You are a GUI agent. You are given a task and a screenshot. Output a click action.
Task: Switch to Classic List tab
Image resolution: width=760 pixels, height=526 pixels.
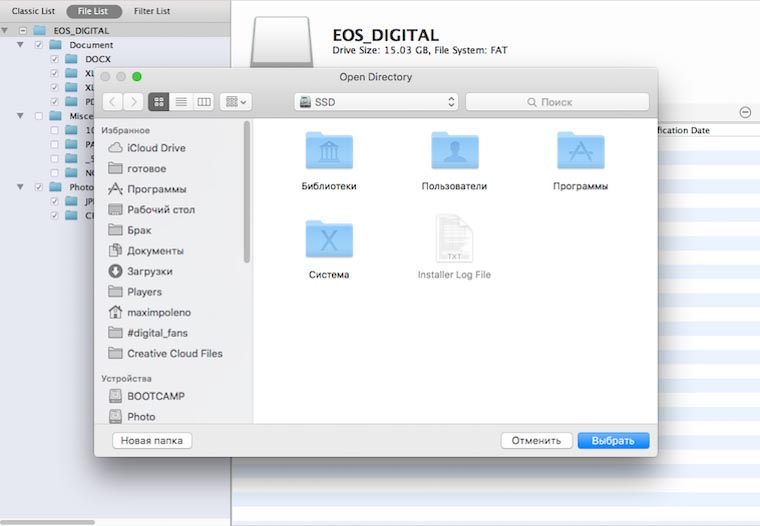coord(33,11)
